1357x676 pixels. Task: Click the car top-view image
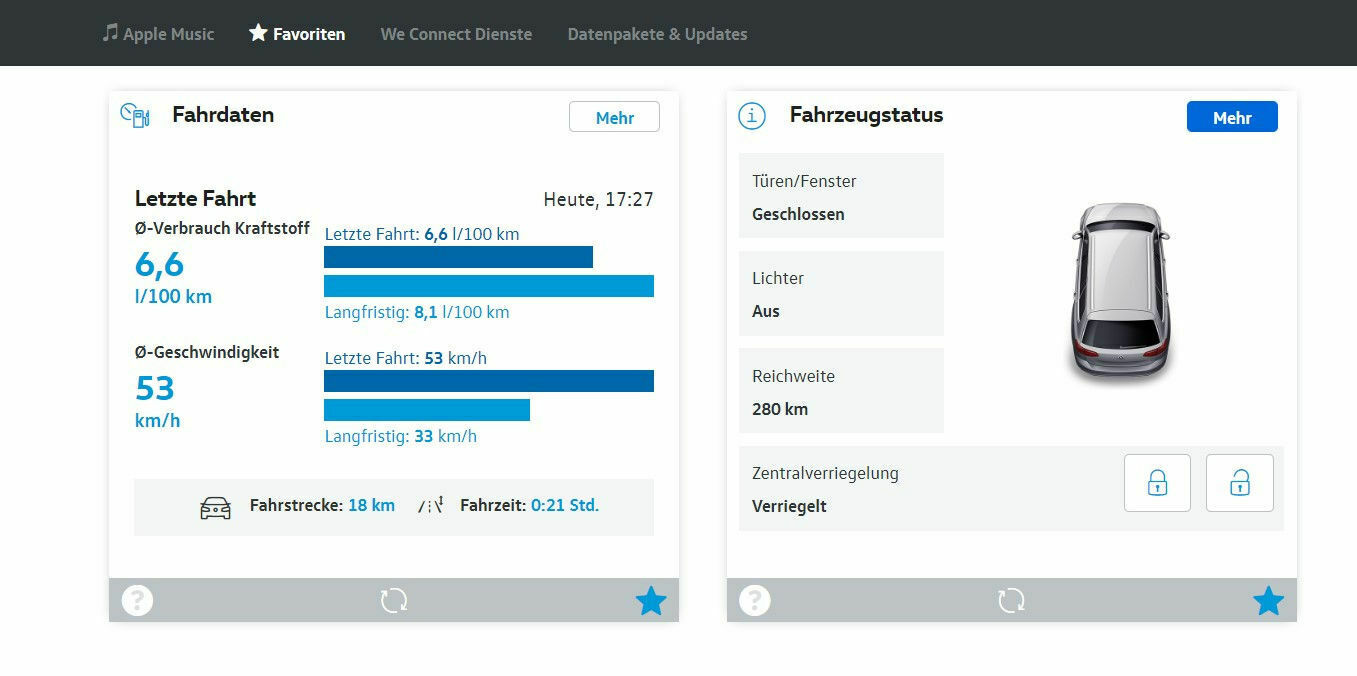[1118, 291]
